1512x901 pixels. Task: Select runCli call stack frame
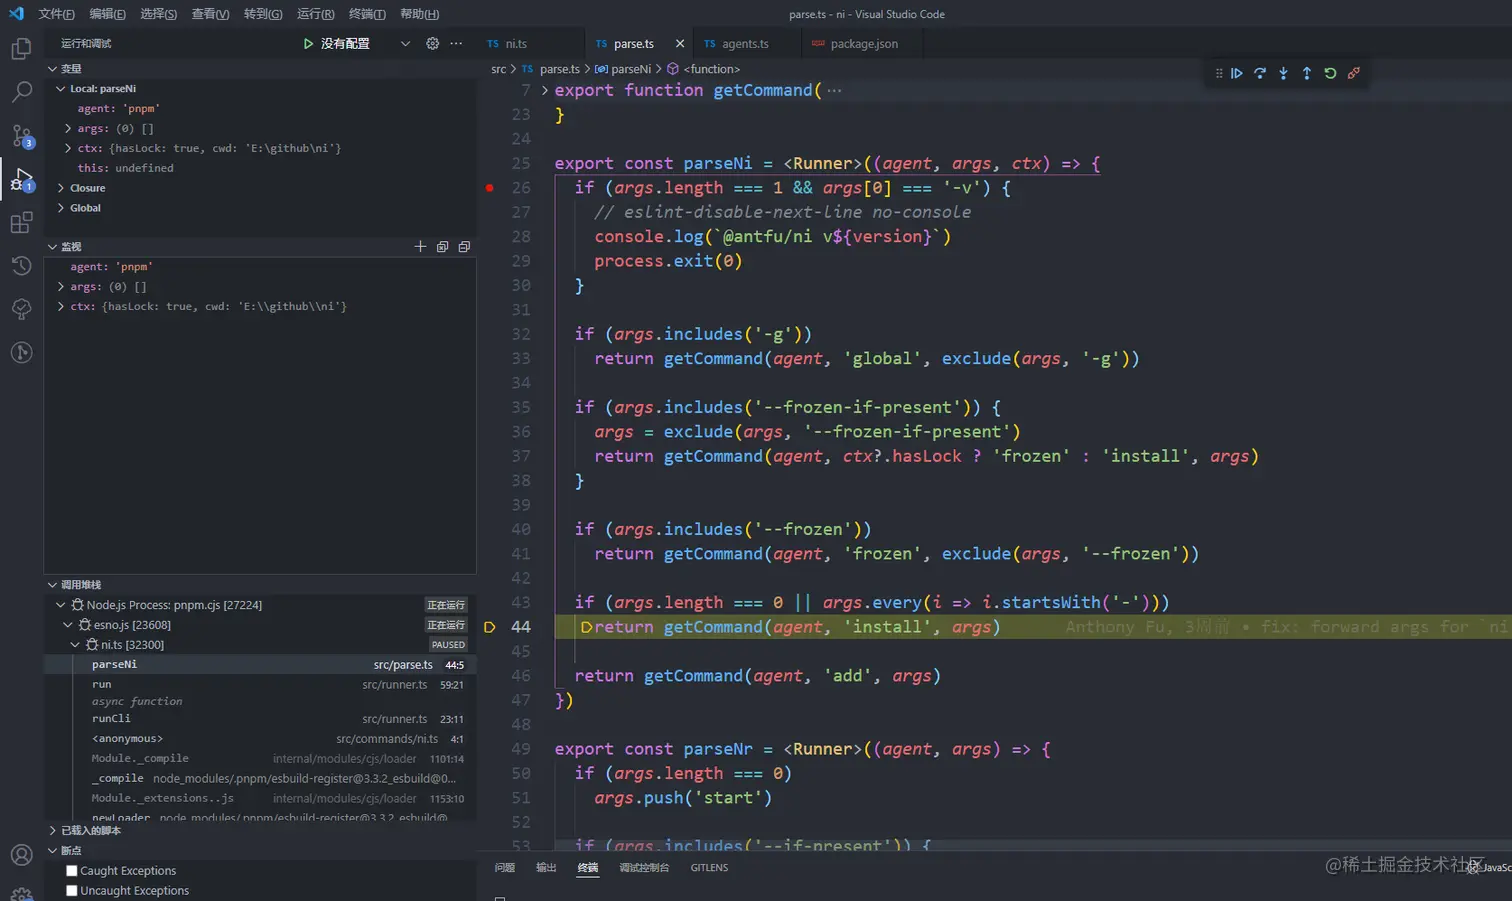pyautogui.click(x=260, y=719)
